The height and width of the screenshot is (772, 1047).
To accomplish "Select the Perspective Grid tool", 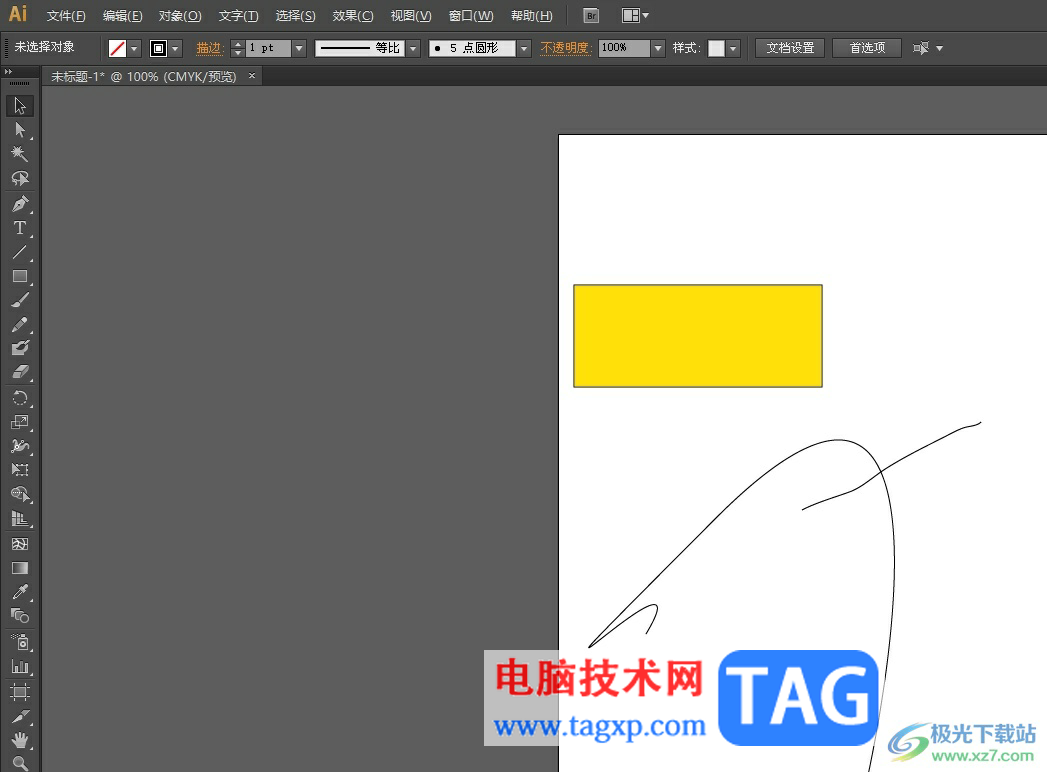I will click(20, 519).
